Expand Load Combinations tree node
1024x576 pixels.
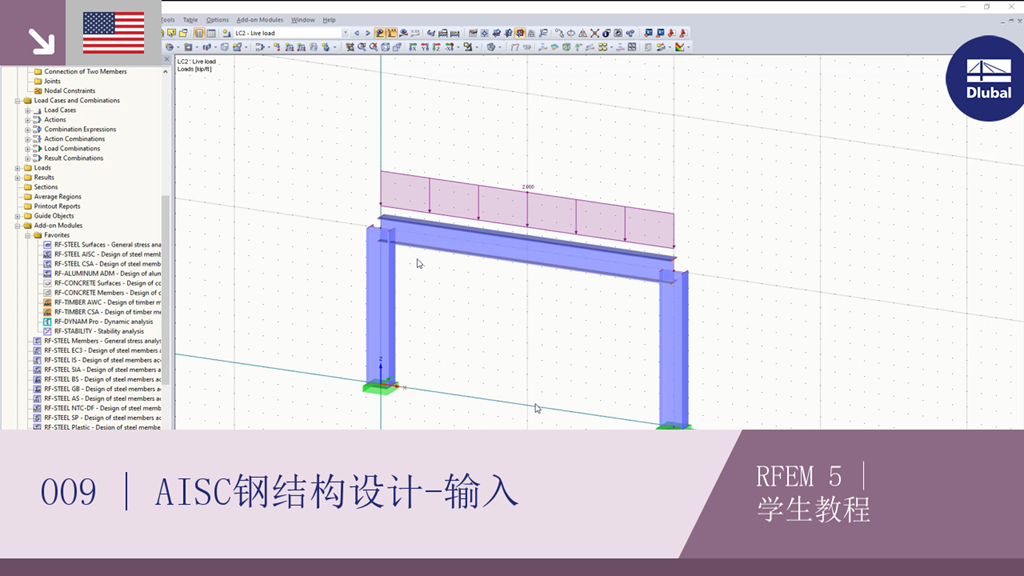coord(27,149)
